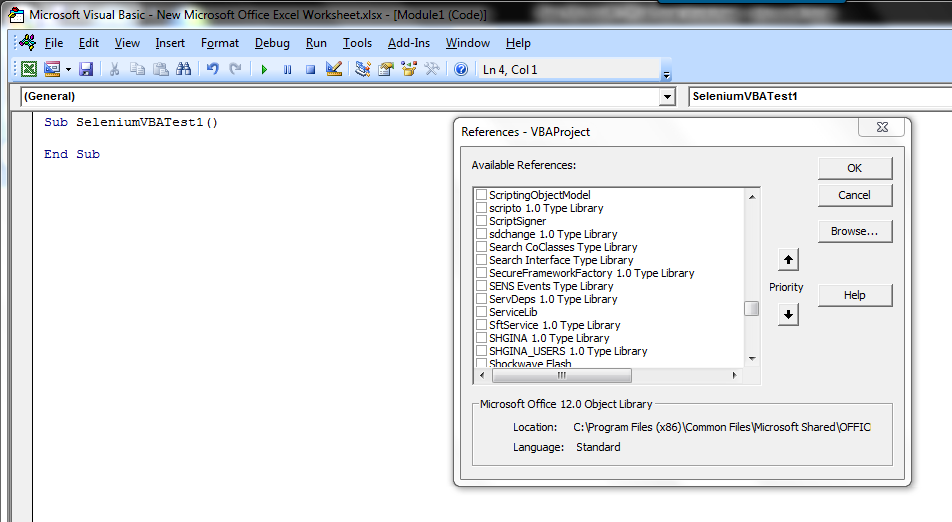952x522 pixels.
Task: Expand the (General) object dropdown
Action: (x=667, y=97)
